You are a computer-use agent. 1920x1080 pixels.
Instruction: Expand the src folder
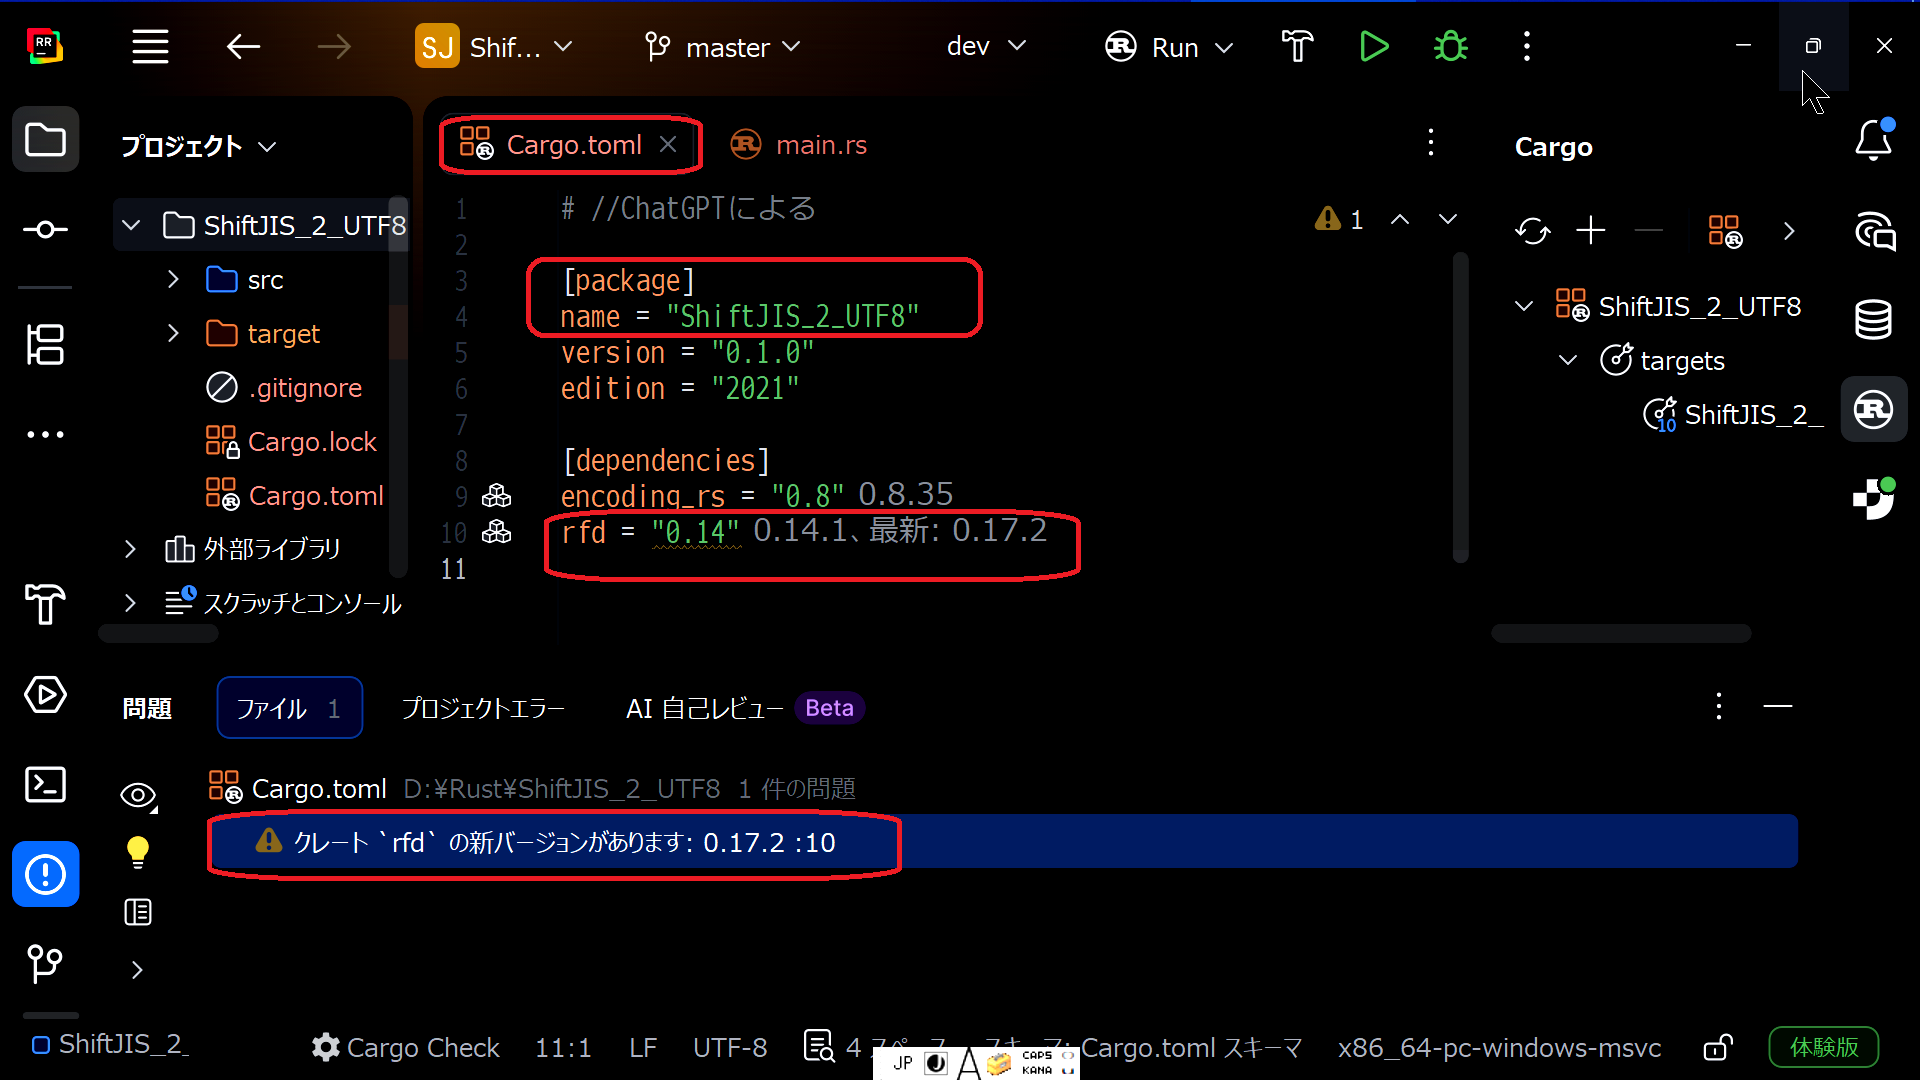[173, 280]
